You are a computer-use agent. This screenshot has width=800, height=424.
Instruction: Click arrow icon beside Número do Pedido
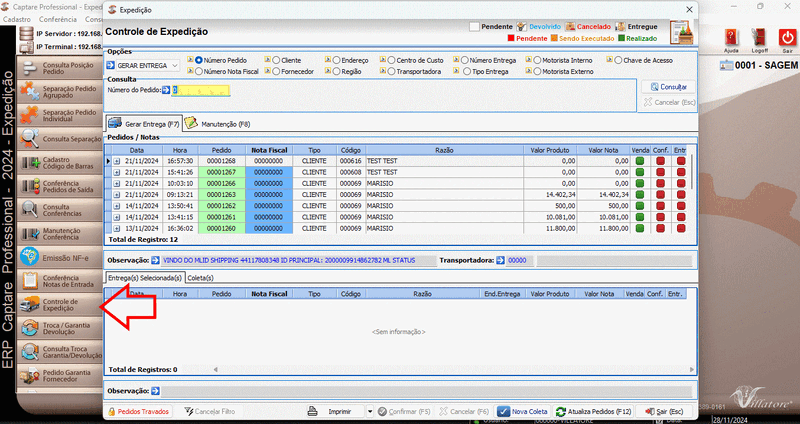(x=166, y=90)
